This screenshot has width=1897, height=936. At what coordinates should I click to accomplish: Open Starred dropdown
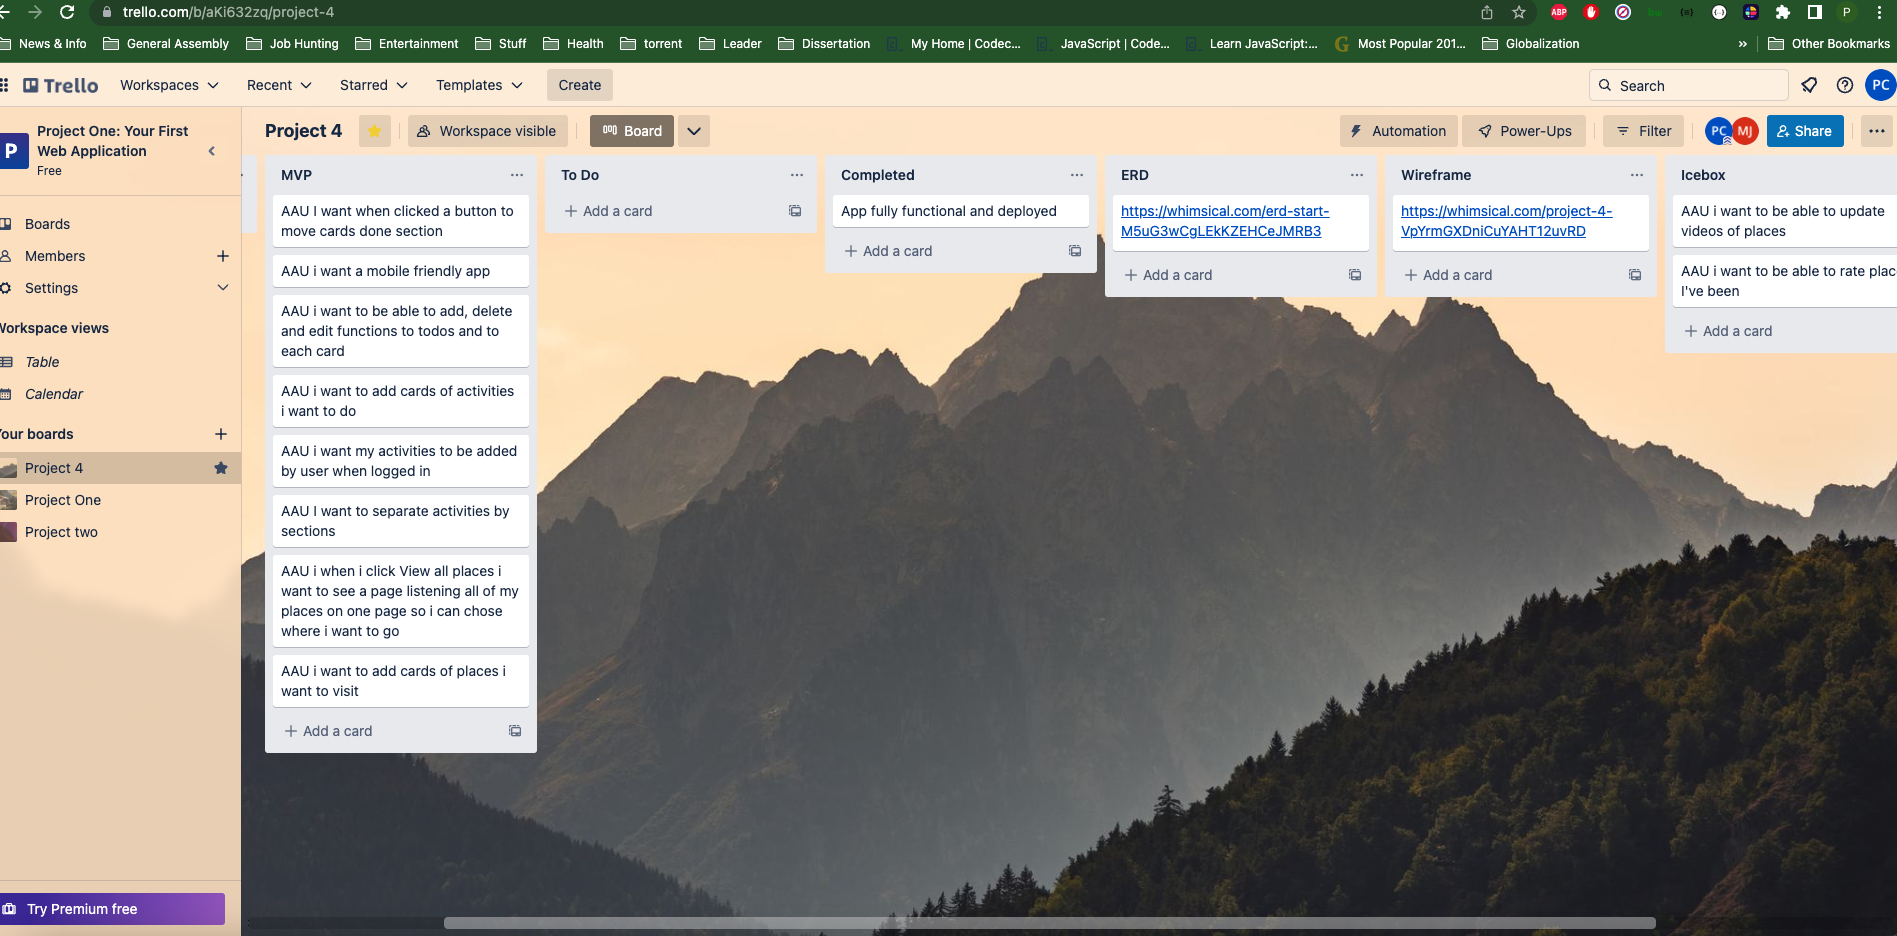click(x=373, y=85)
